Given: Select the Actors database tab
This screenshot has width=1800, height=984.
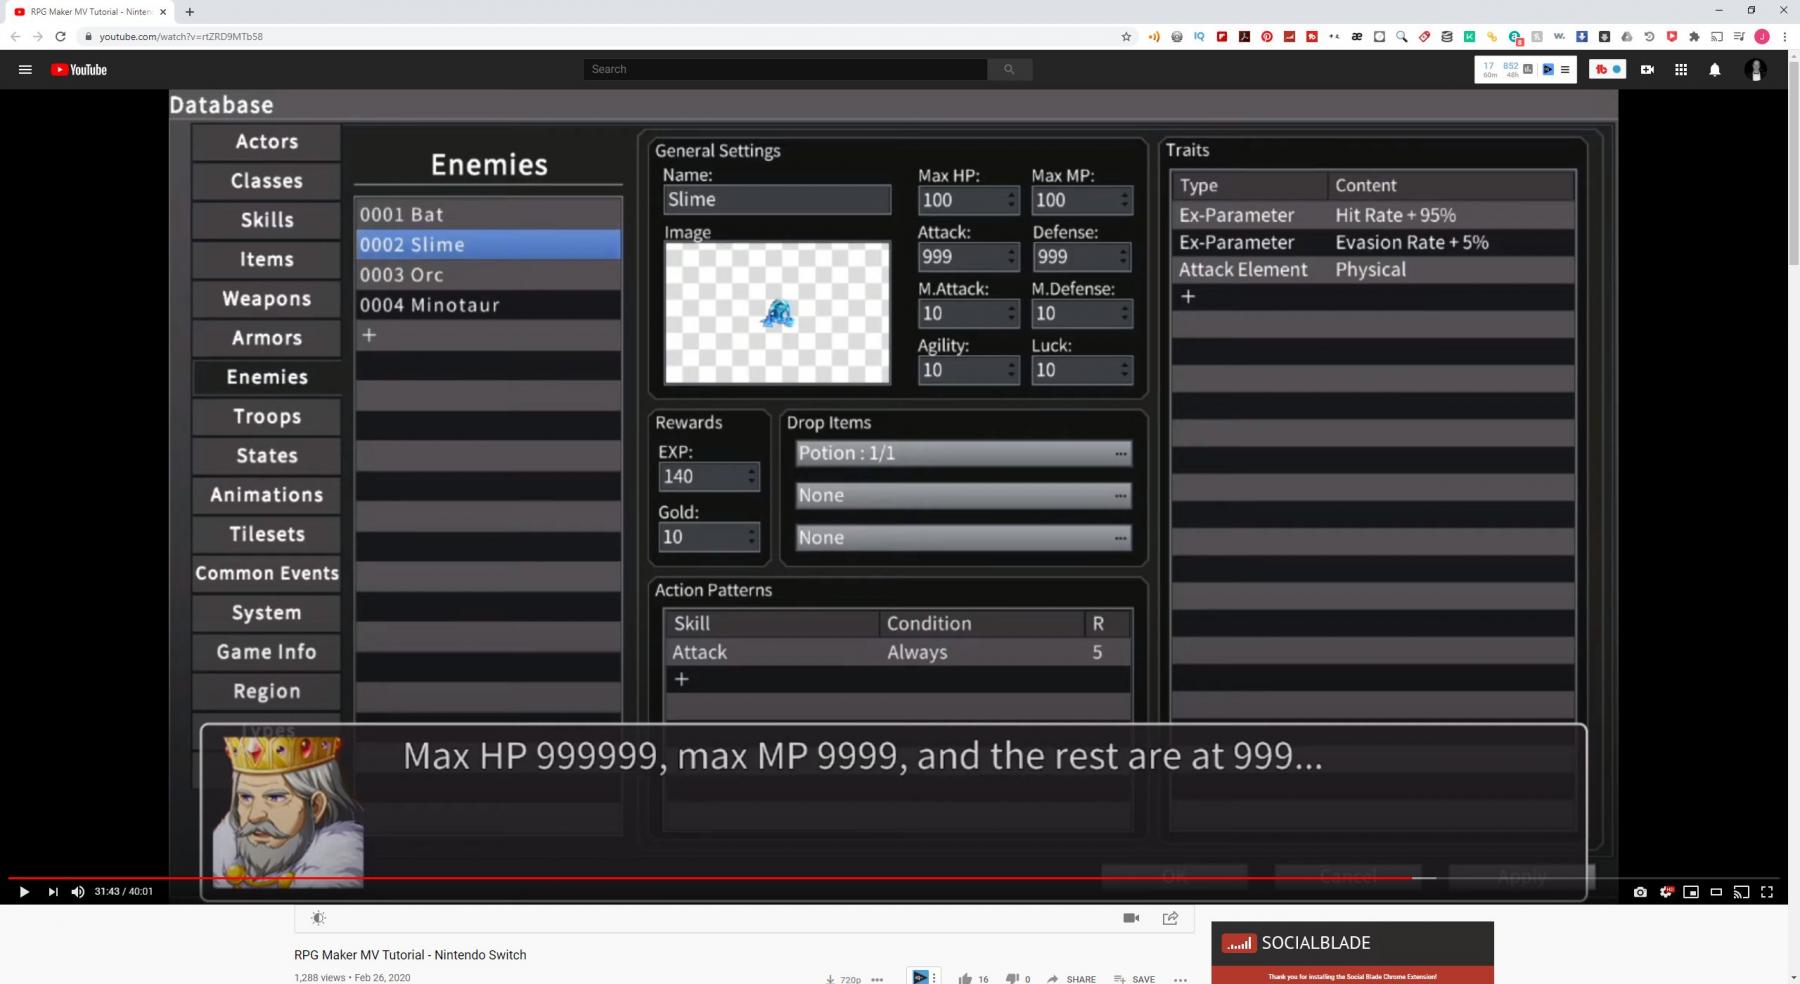Looking at the screenshot, I should pyautogui.click(x=267, y=142).
